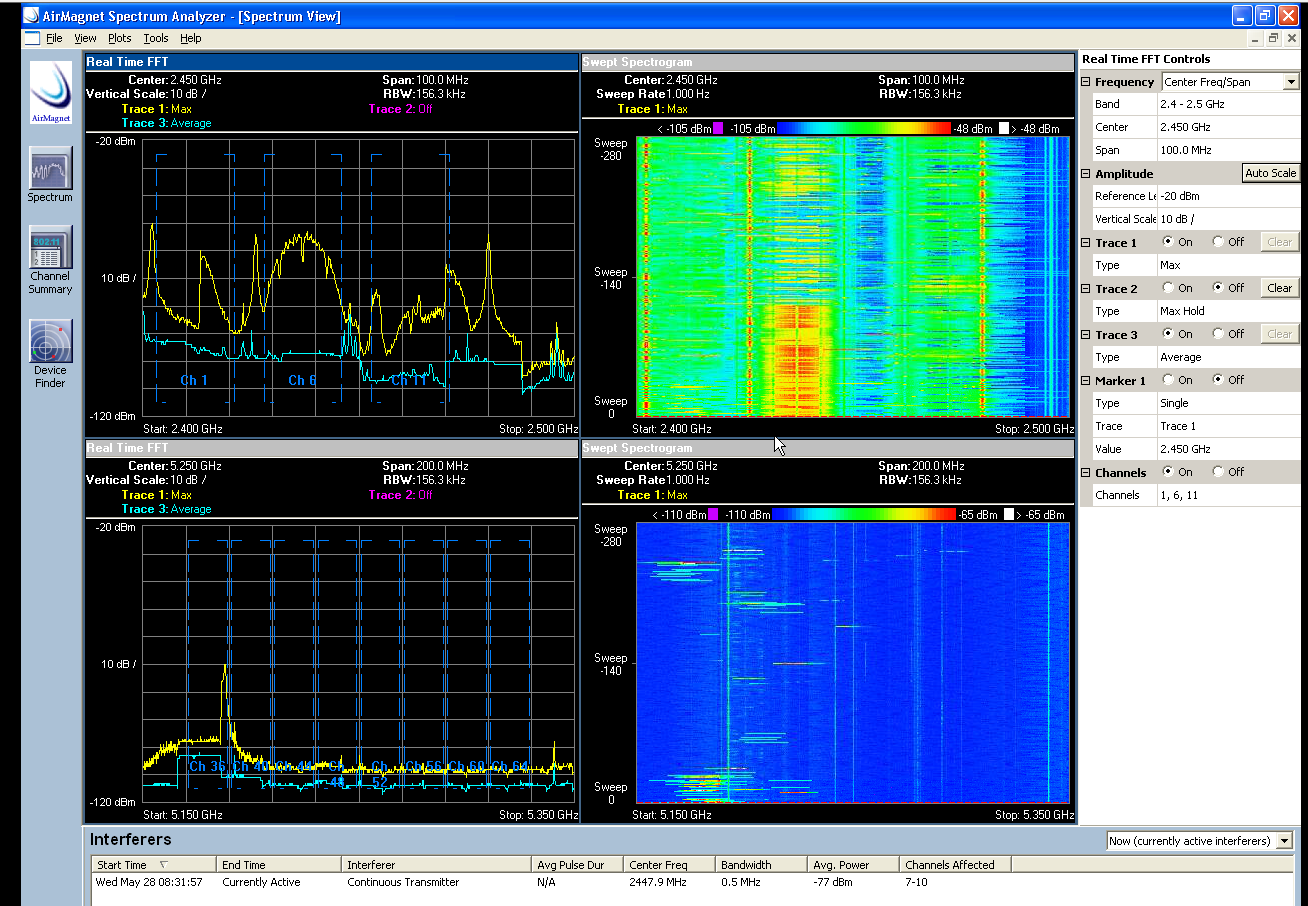
Task: Open the View menu
Action: click(85, 38)
